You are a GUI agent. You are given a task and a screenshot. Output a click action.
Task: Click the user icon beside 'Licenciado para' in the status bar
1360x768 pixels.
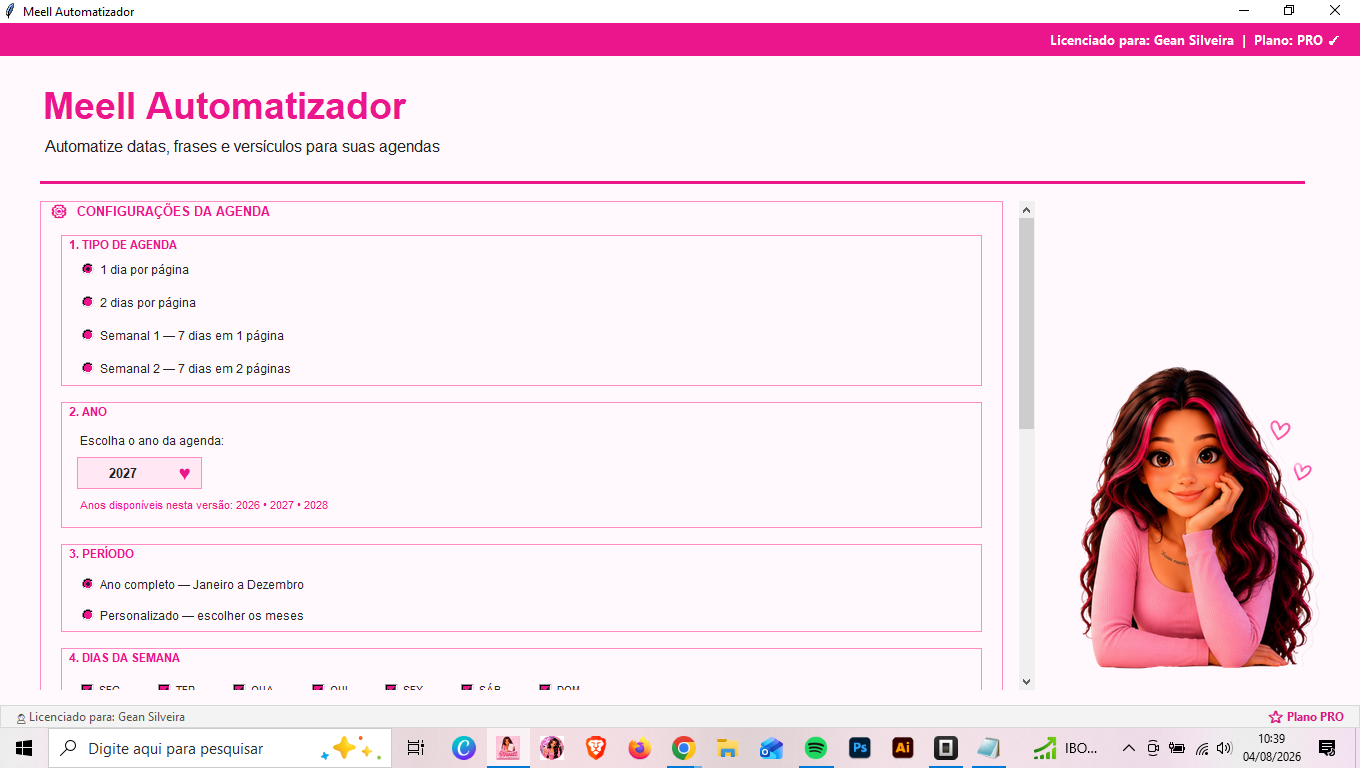(x=21, y=718)
